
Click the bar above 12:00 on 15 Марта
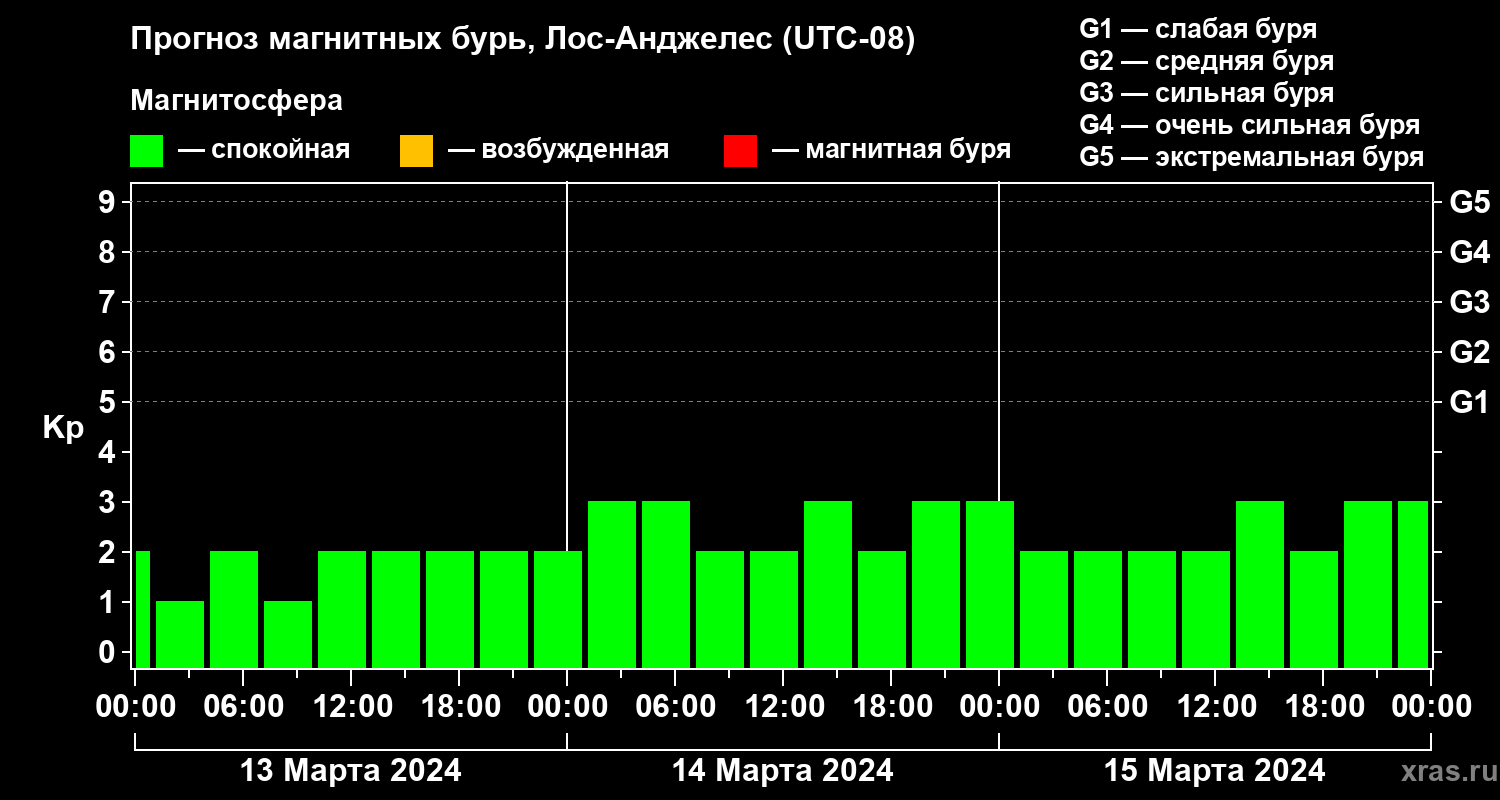(x=1206, y=609)
